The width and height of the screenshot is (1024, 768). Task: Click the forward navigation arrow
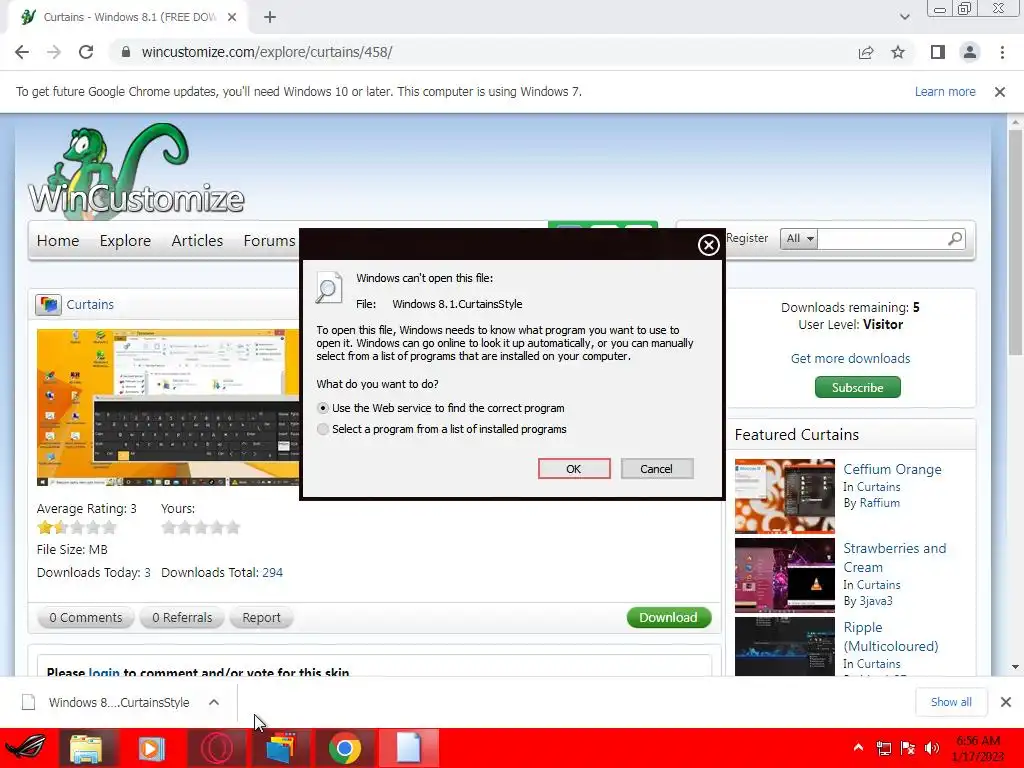click(54, 52)
